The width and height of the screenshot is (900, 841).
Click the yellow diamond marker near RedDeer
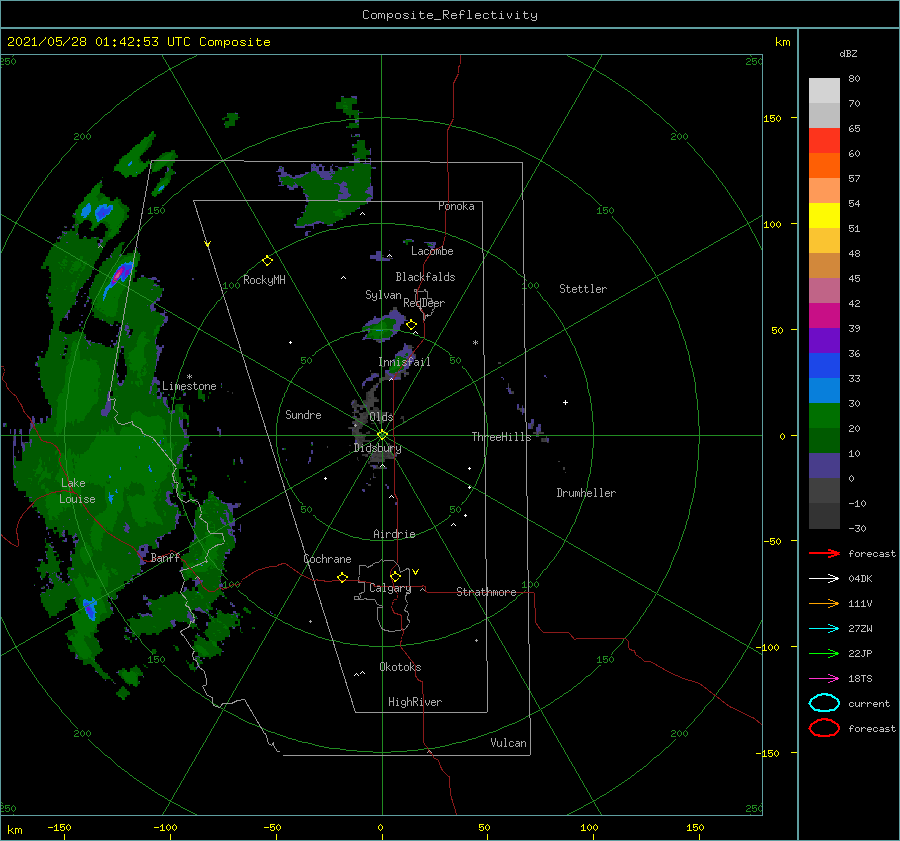coord(411,325)
